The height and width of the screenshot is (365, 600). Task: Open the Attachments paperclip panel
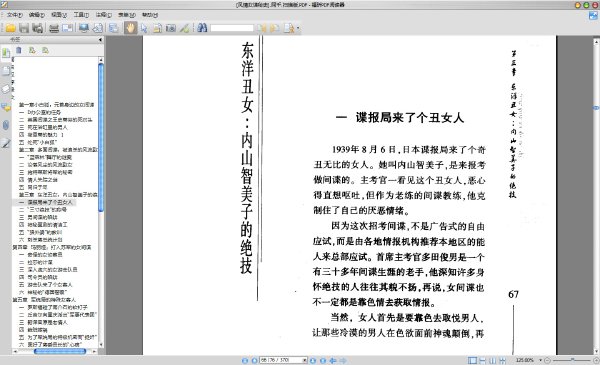6,125
